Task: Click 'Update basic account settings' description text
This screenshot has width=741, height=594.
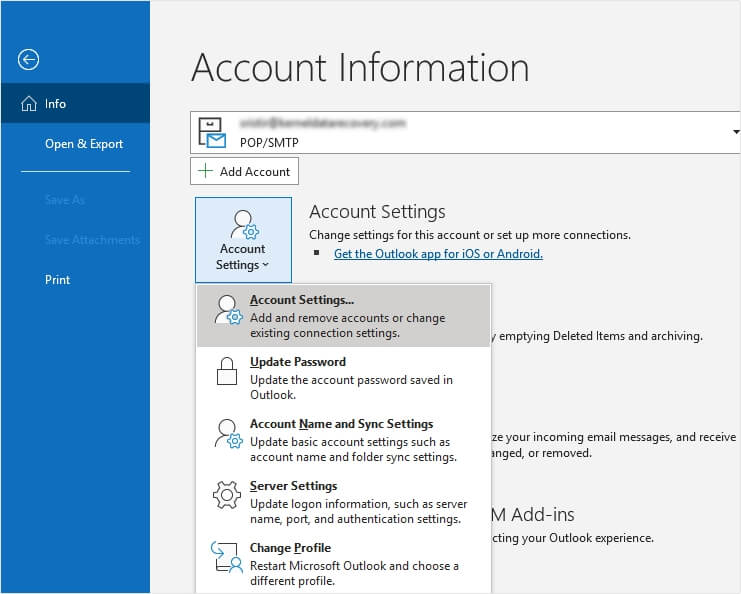Action: [x=353, y=449]
